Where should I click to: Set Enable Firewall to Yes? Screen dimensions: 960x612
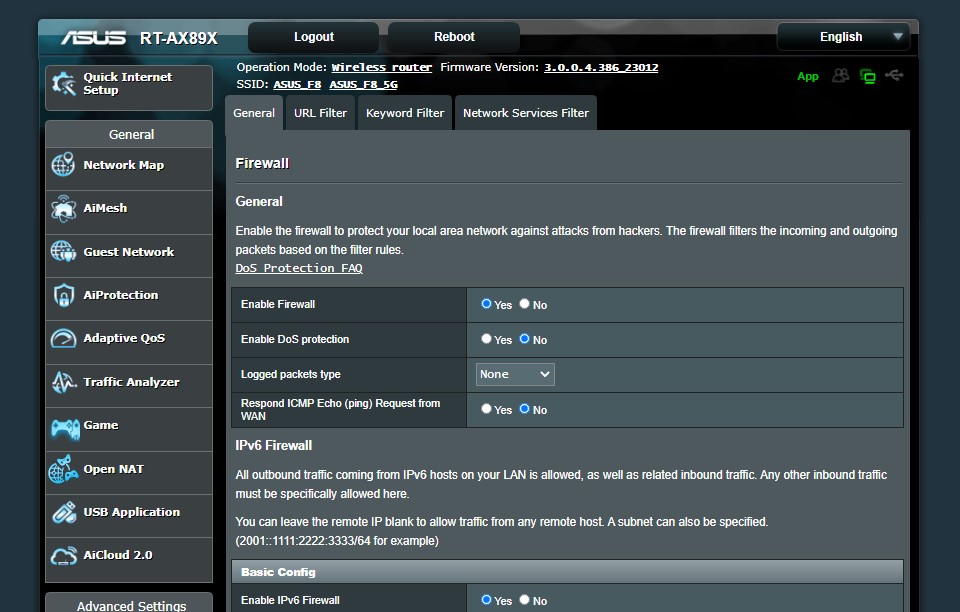click(486, 304)
